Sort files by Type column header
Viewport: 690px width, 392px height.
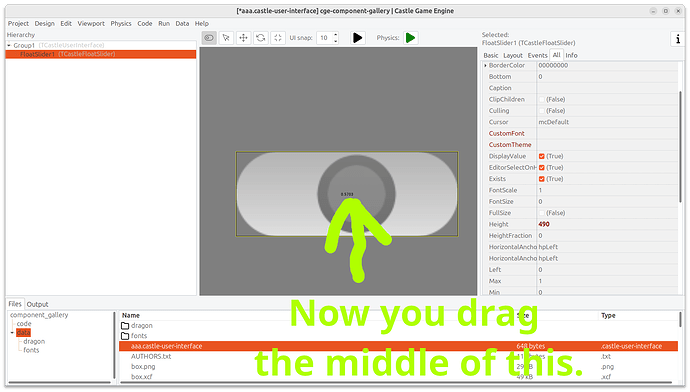[x=608, y=315]
